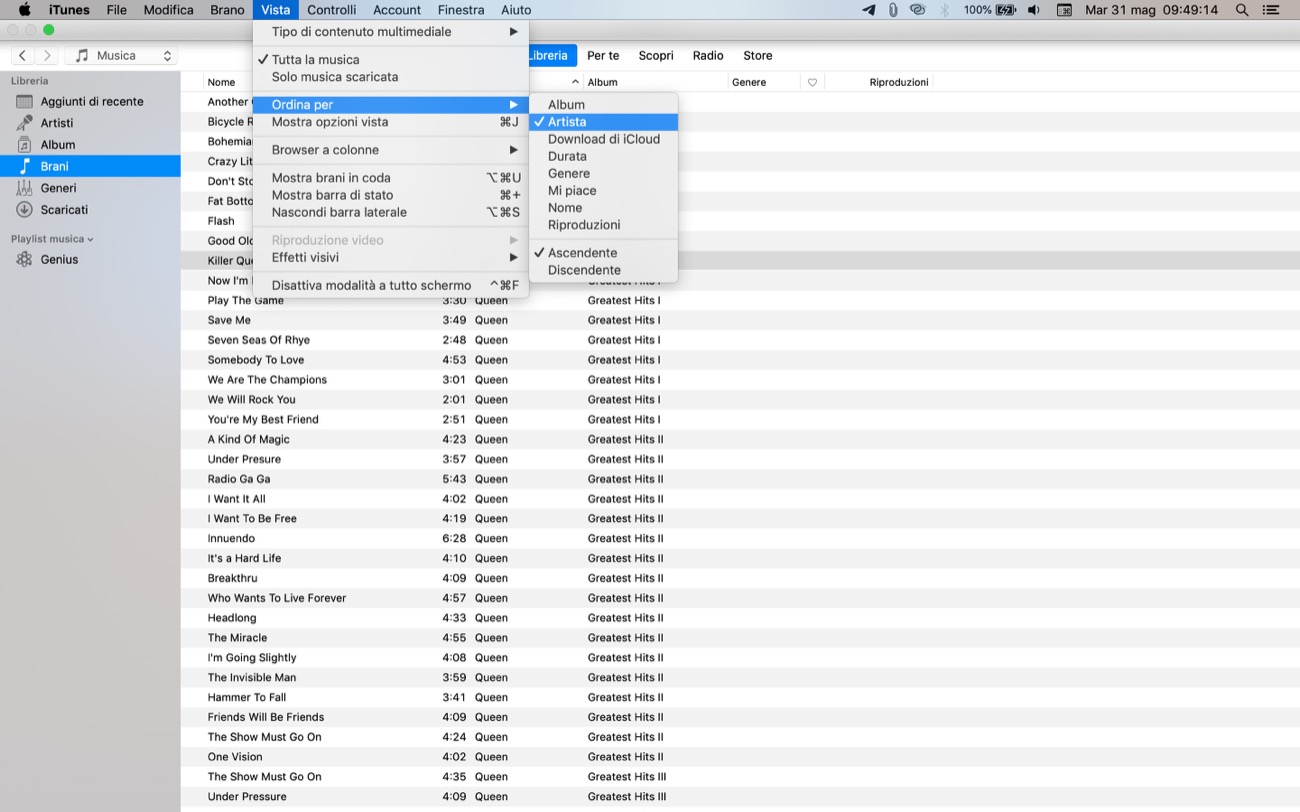This screenshot has width=1300, height=812.
Task: Select Brani in the sidebar
Action: [x=90, y=166]
